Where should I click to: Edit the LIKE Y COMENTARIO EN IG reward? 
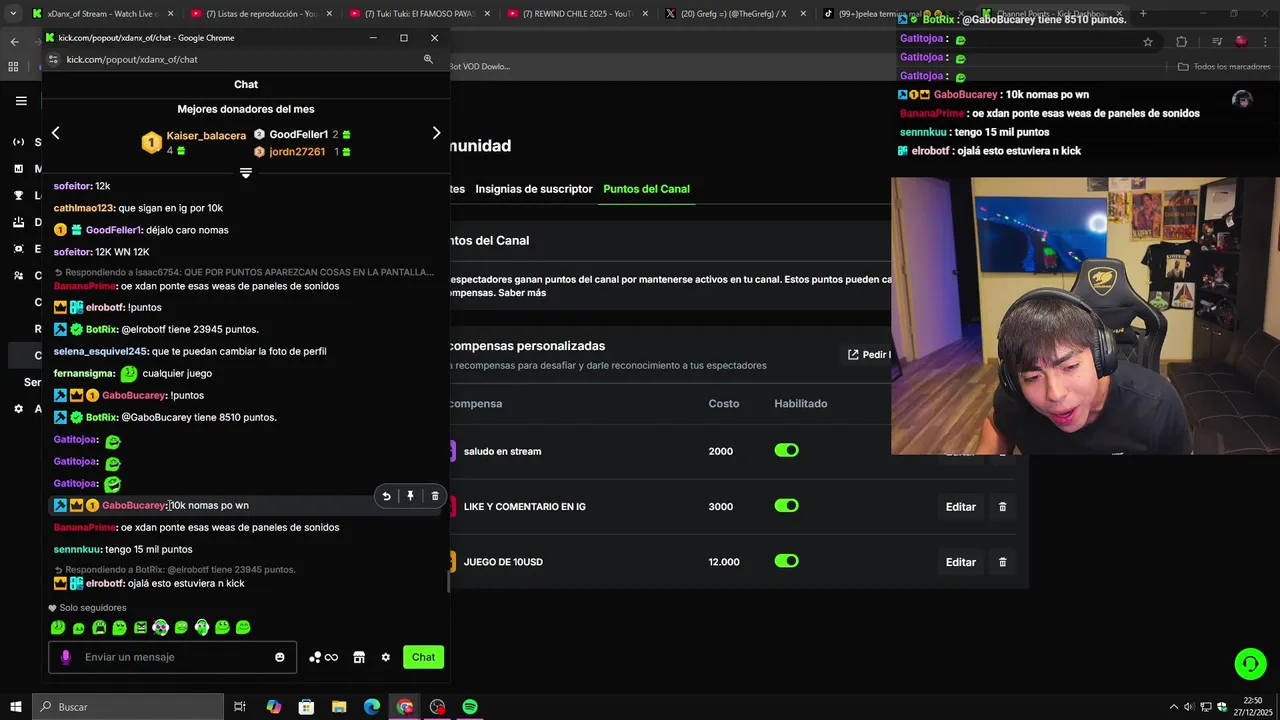click(x=961, y=507)
